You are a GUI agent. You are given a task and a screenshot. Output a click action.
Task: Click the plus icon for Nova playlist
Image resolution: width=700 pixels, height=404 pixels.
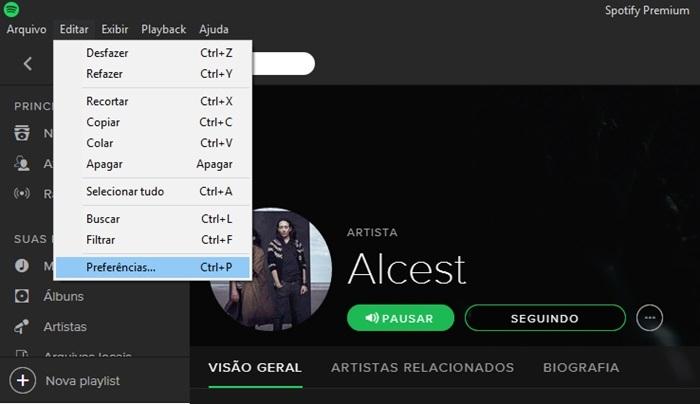[x=22, y=381]
